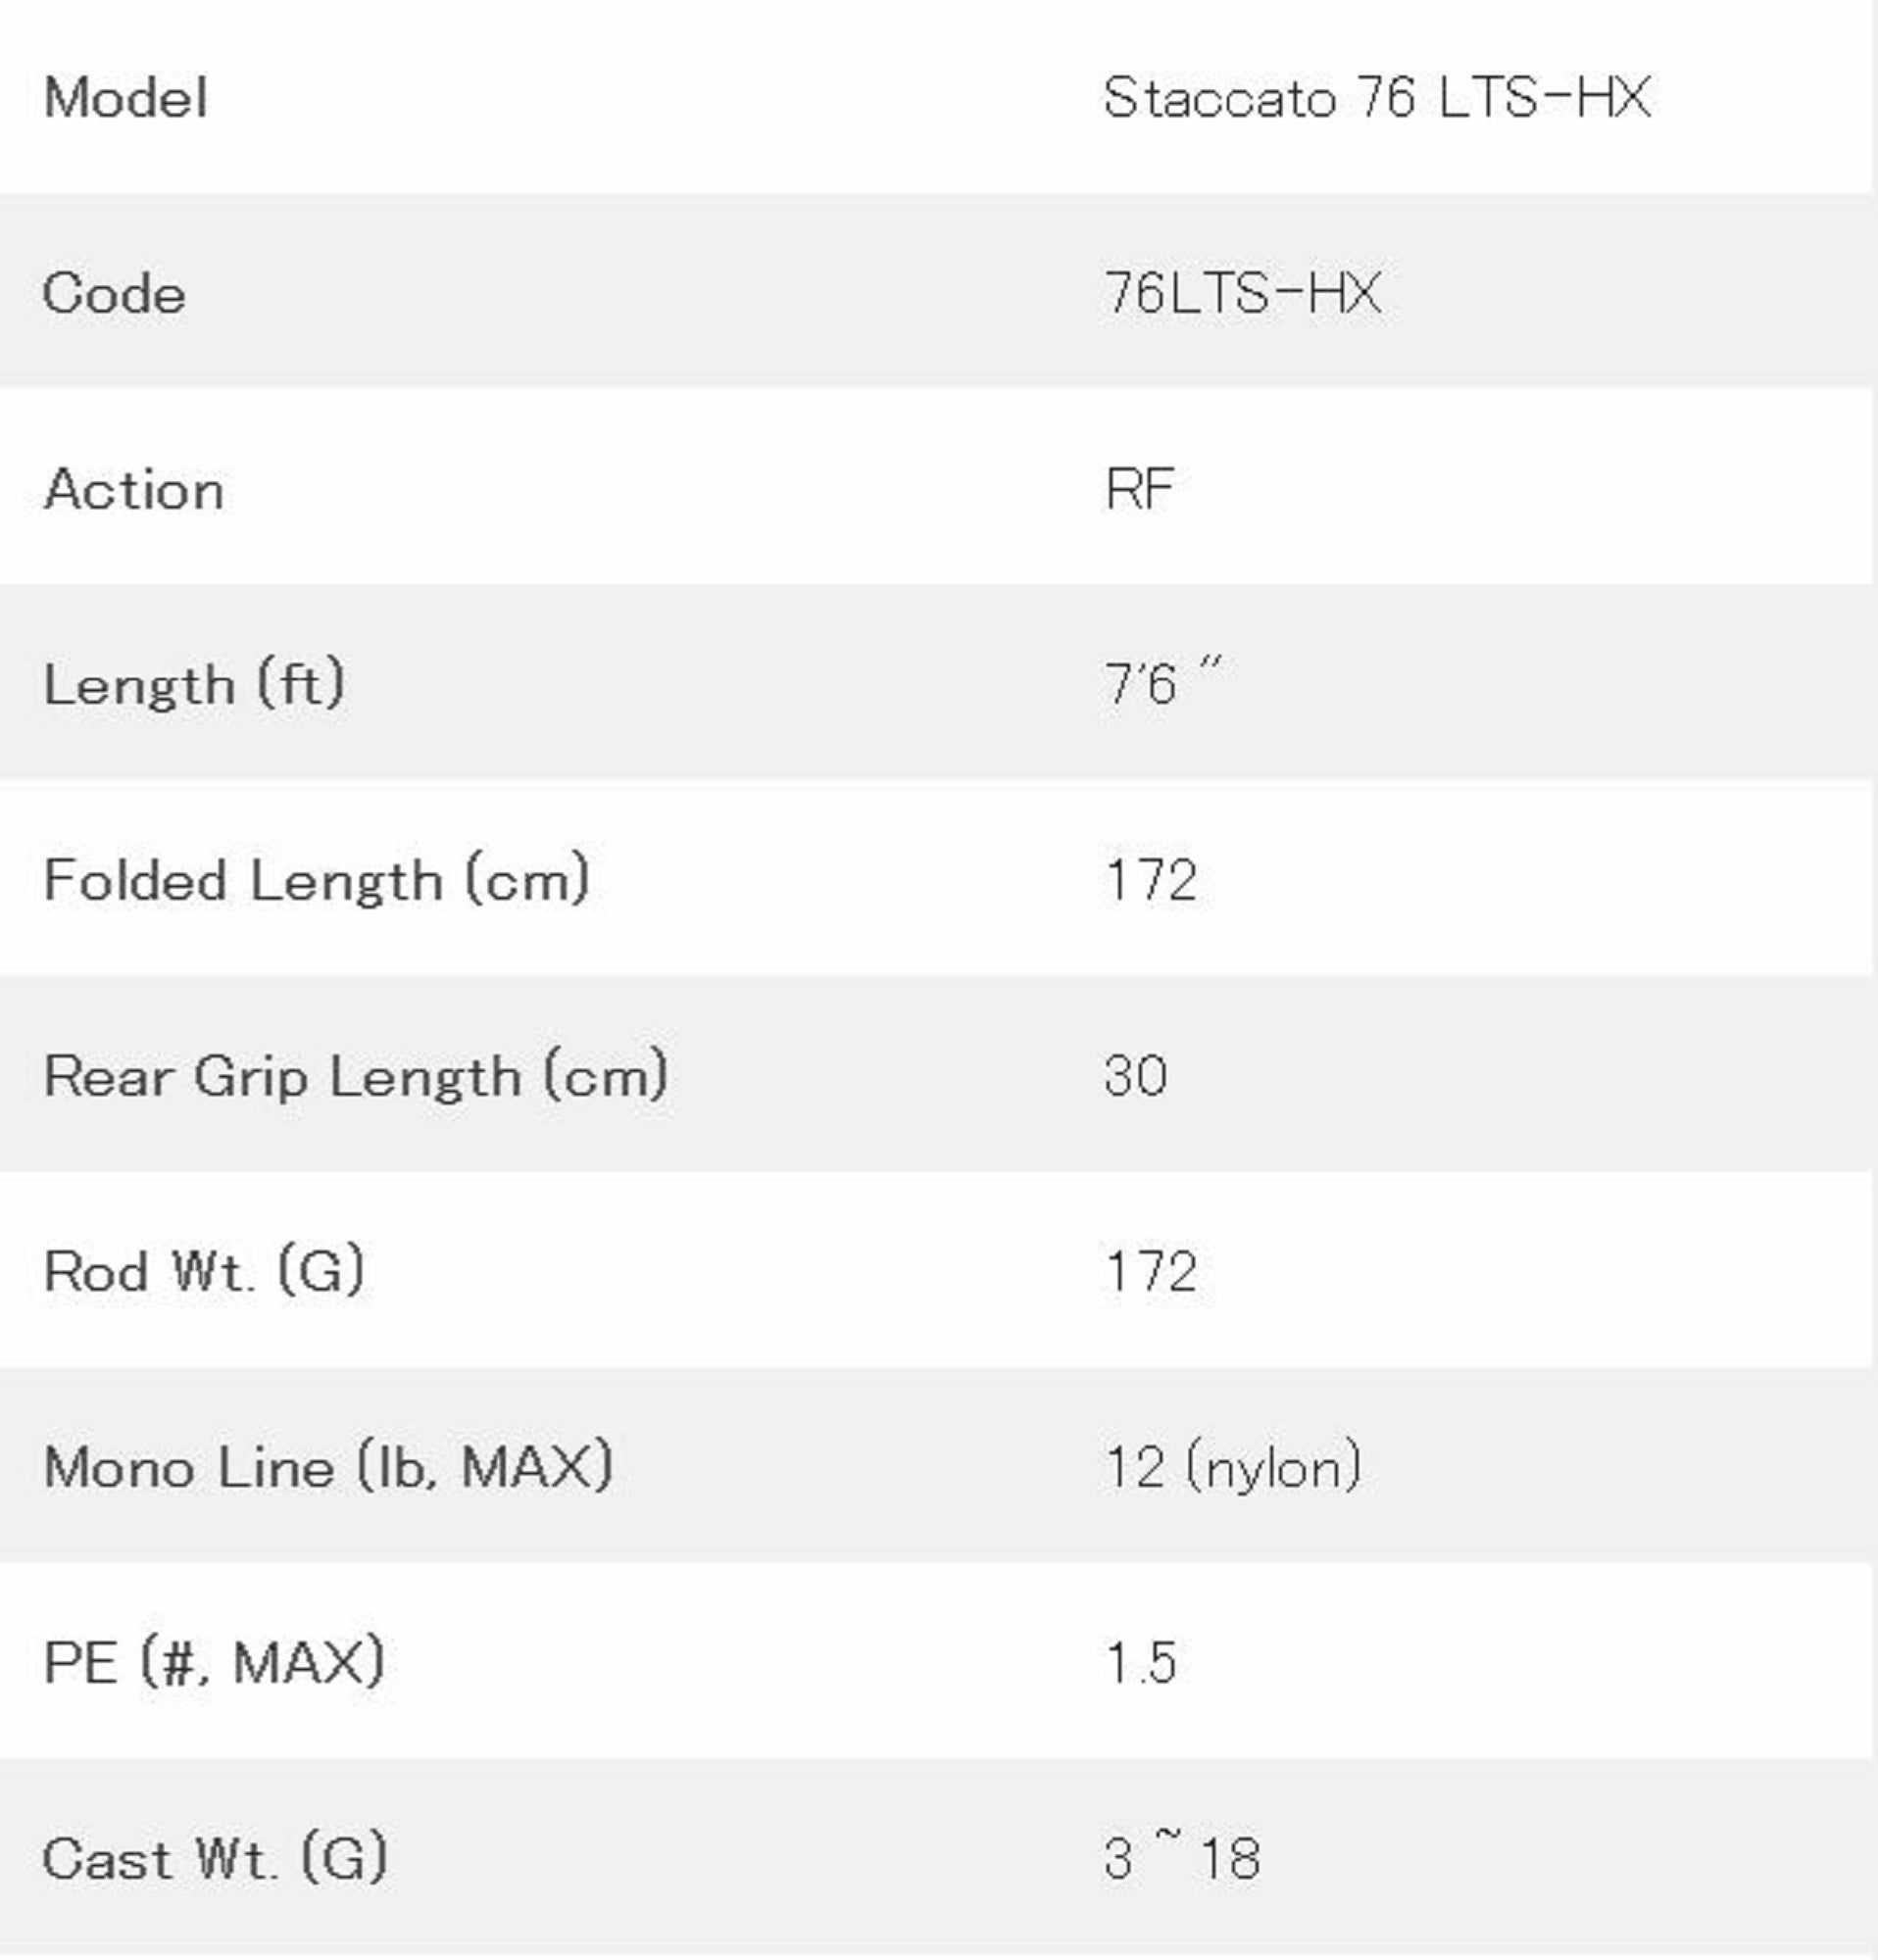
Task: Select the rod weight value 172
Action: (x=1150, y=1272)
